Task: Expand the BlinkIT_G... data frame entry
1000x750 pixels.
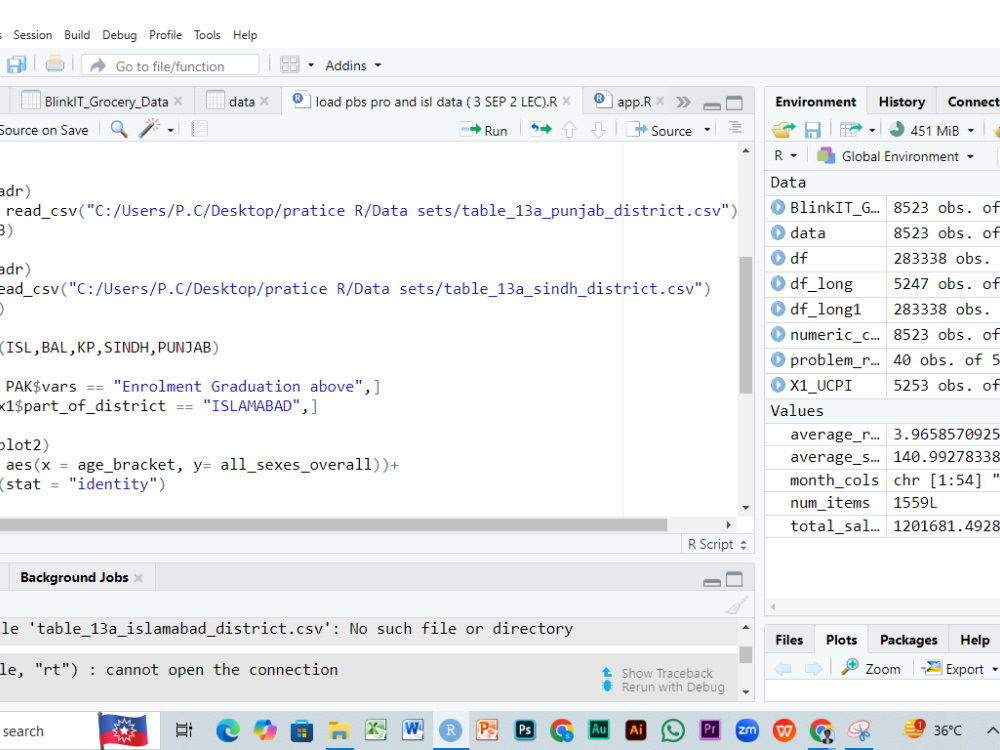Action: point(777,207)
